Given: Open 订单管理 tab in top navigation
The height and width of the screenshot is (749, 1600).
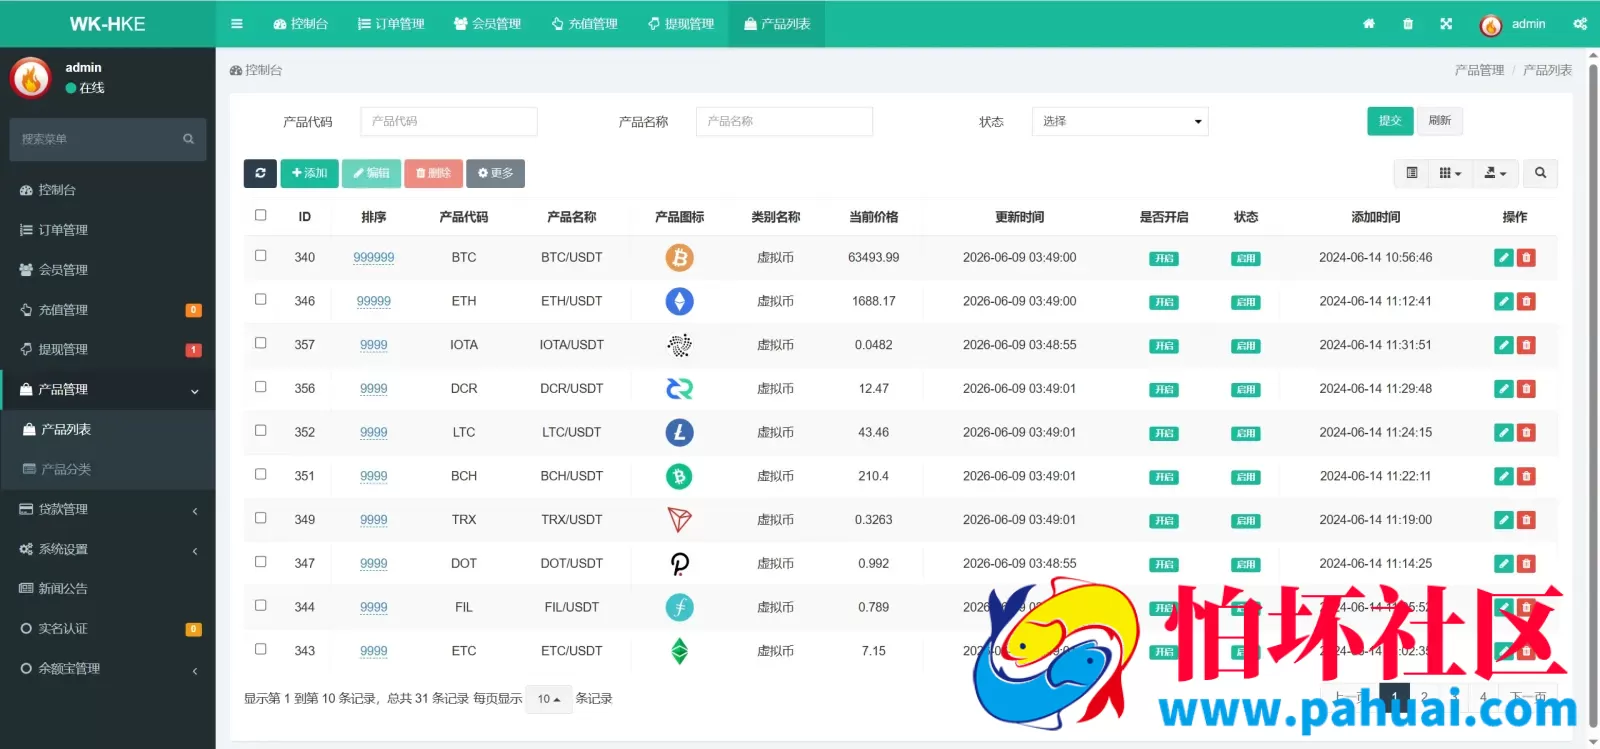Looking at the screenshot, I should click(391, 24).
